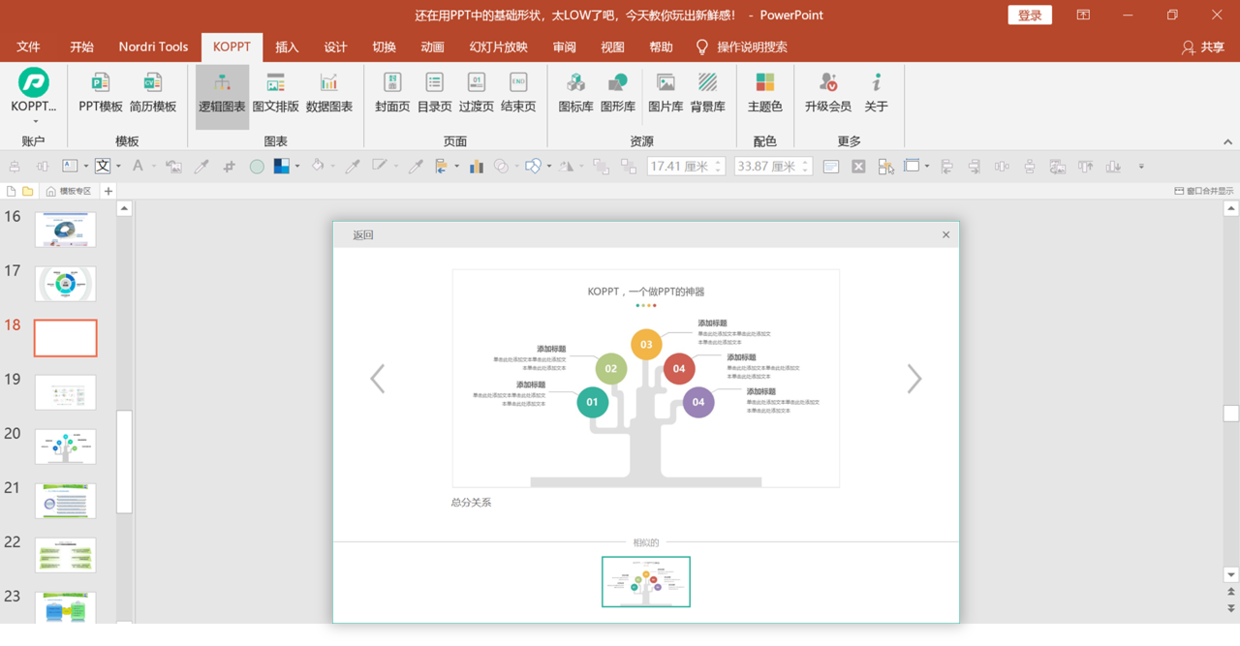
Task: Open 关于 about info
Action: pyautogui.click(x=876, y=92)
